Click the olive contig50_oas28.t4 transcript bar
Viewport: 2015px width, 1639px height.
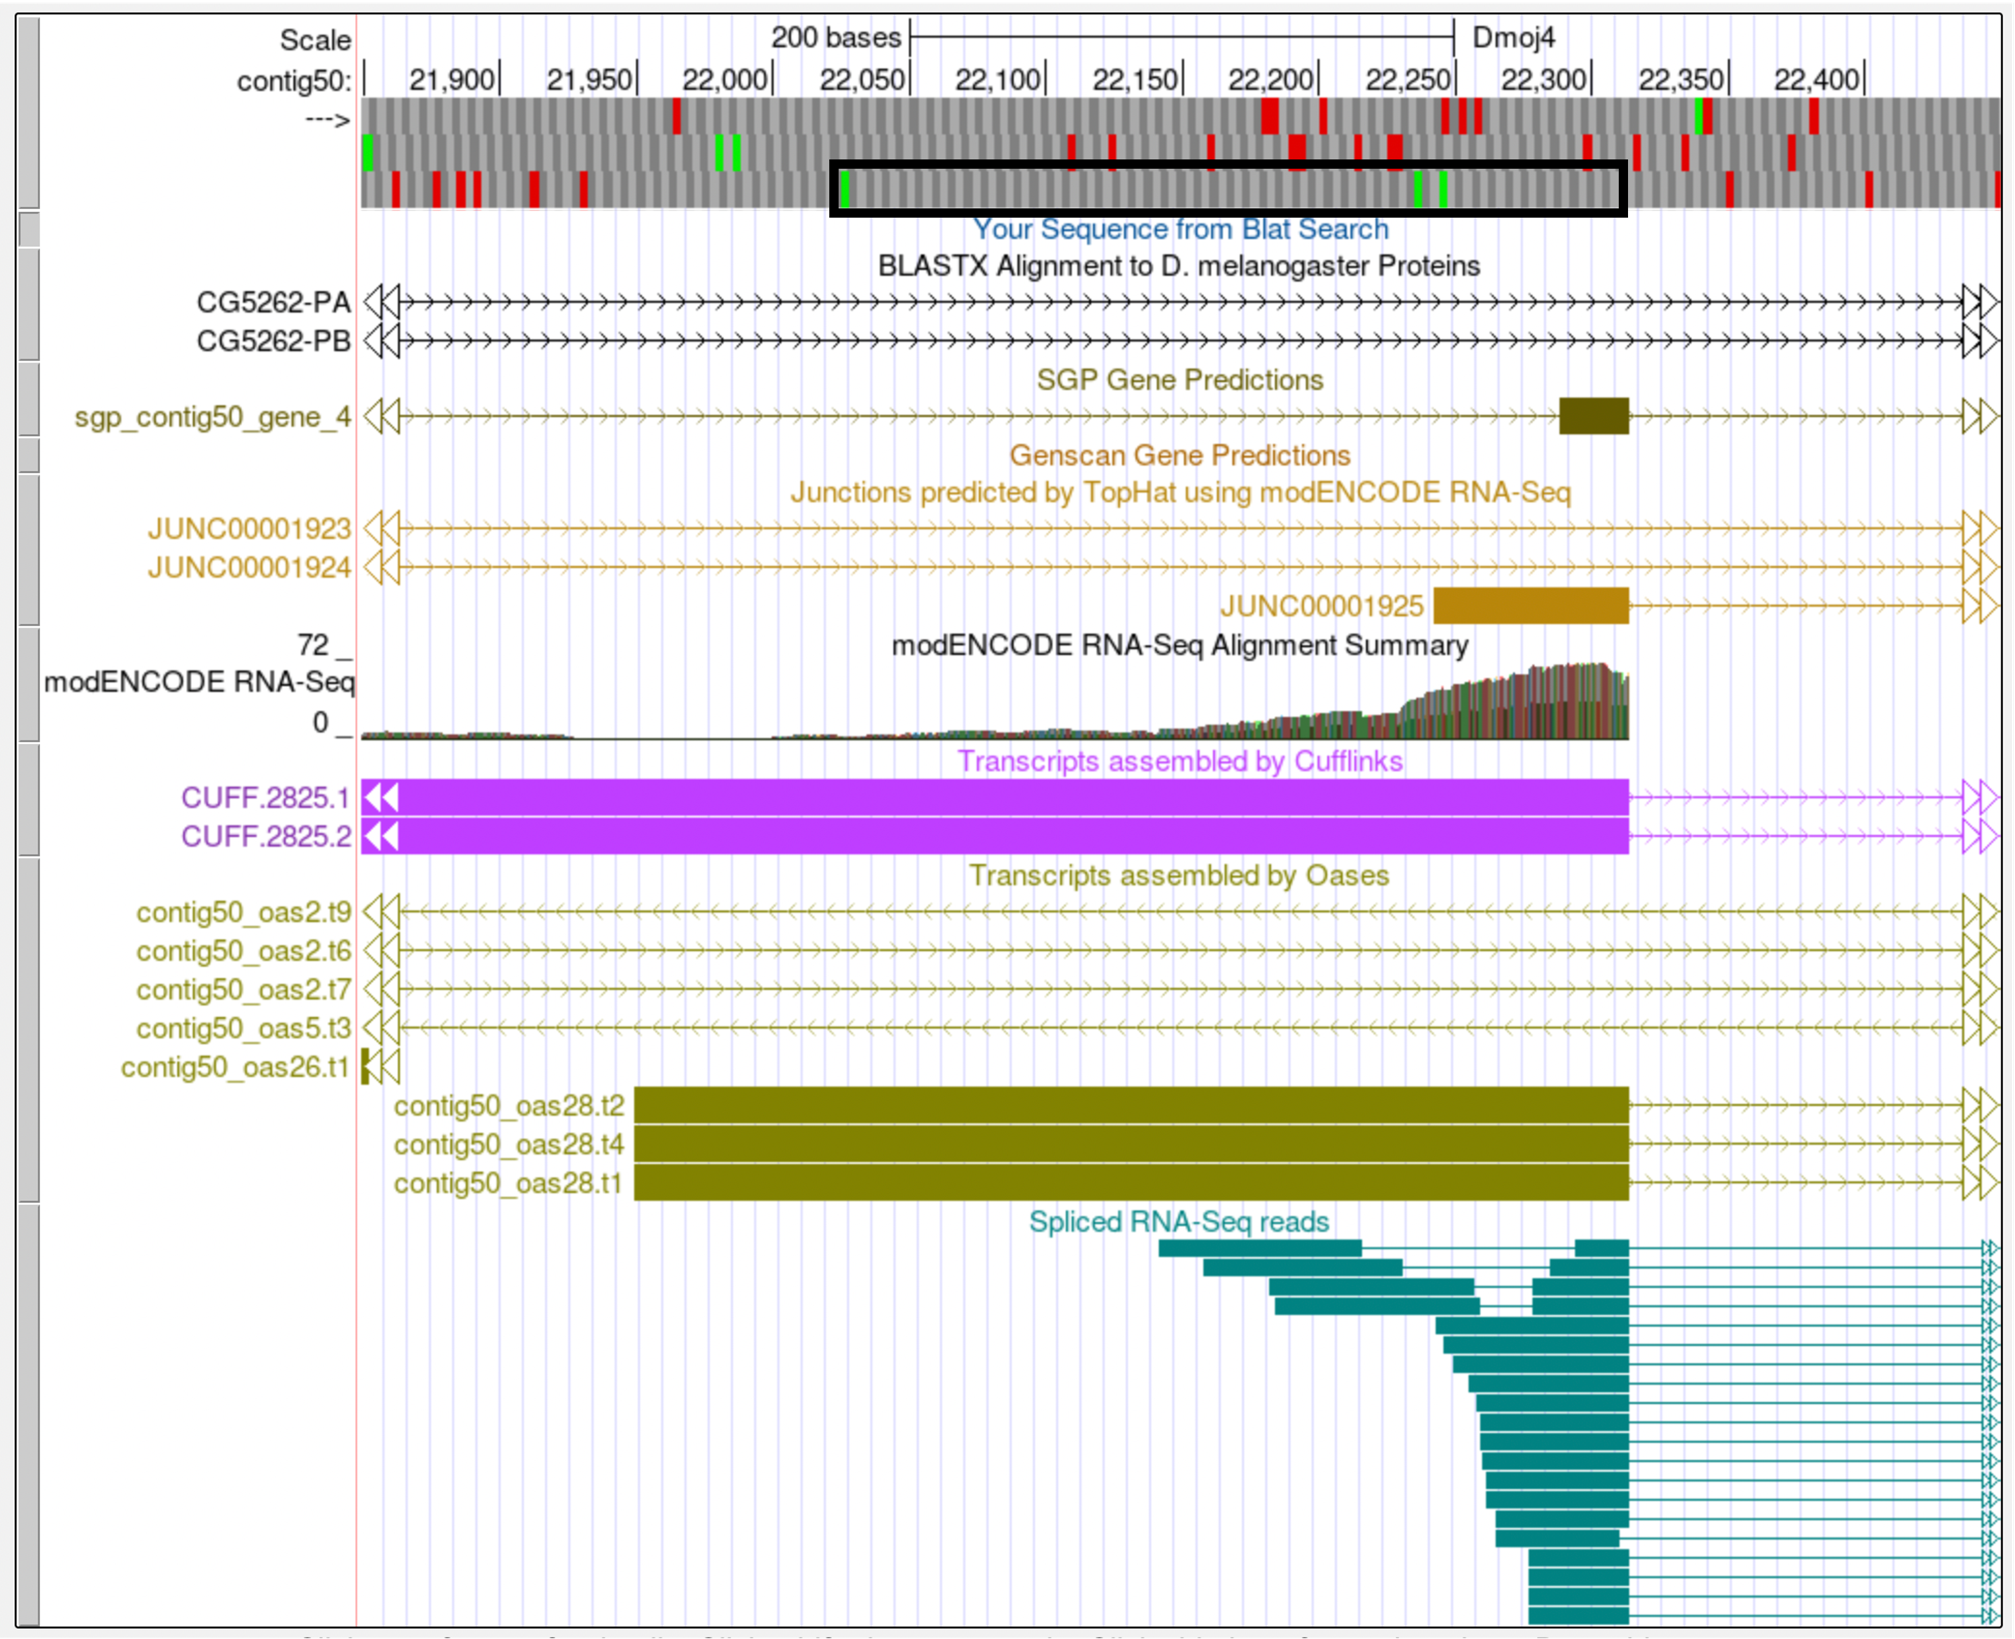tap(1131, 1143)
